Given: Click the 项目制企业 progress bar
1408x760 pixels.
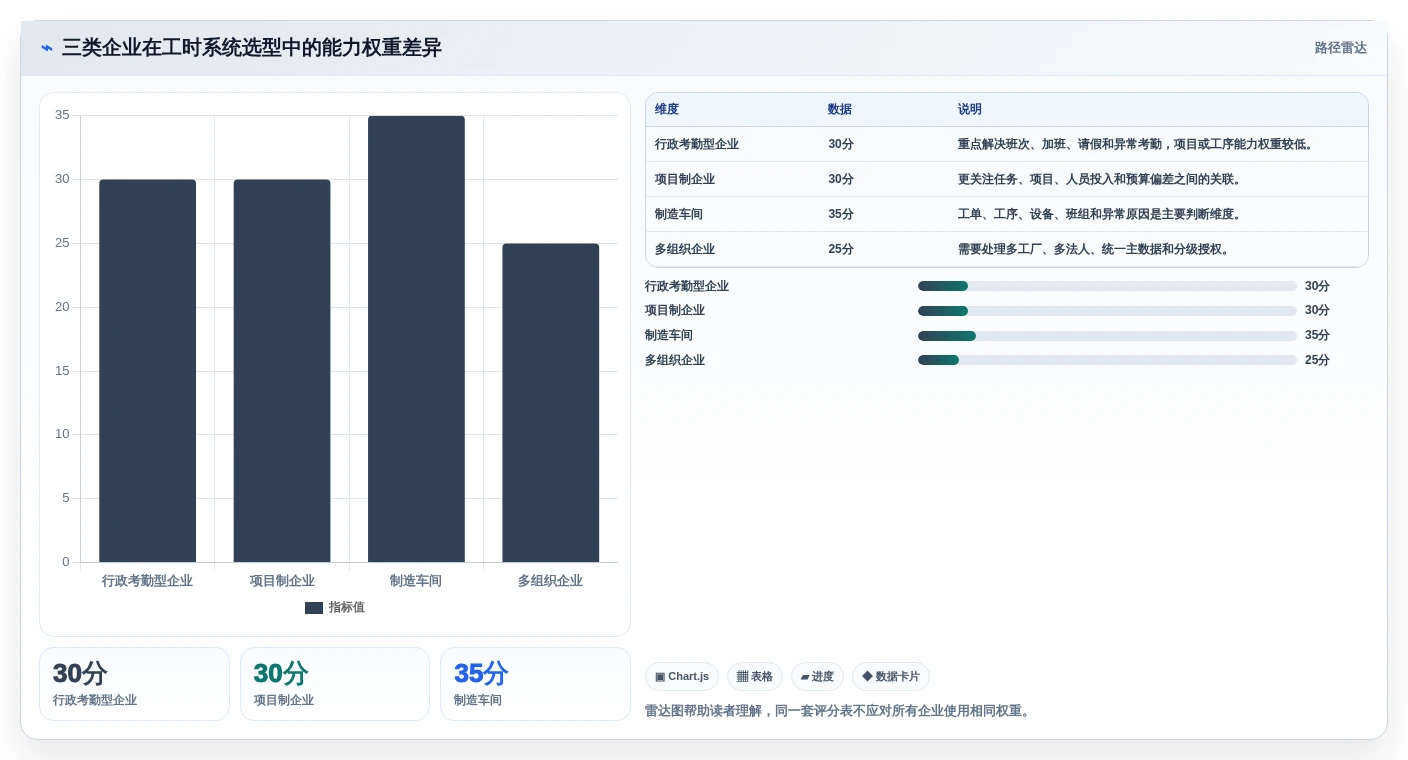Looking at the screenshot, I should pos(1107,310).
